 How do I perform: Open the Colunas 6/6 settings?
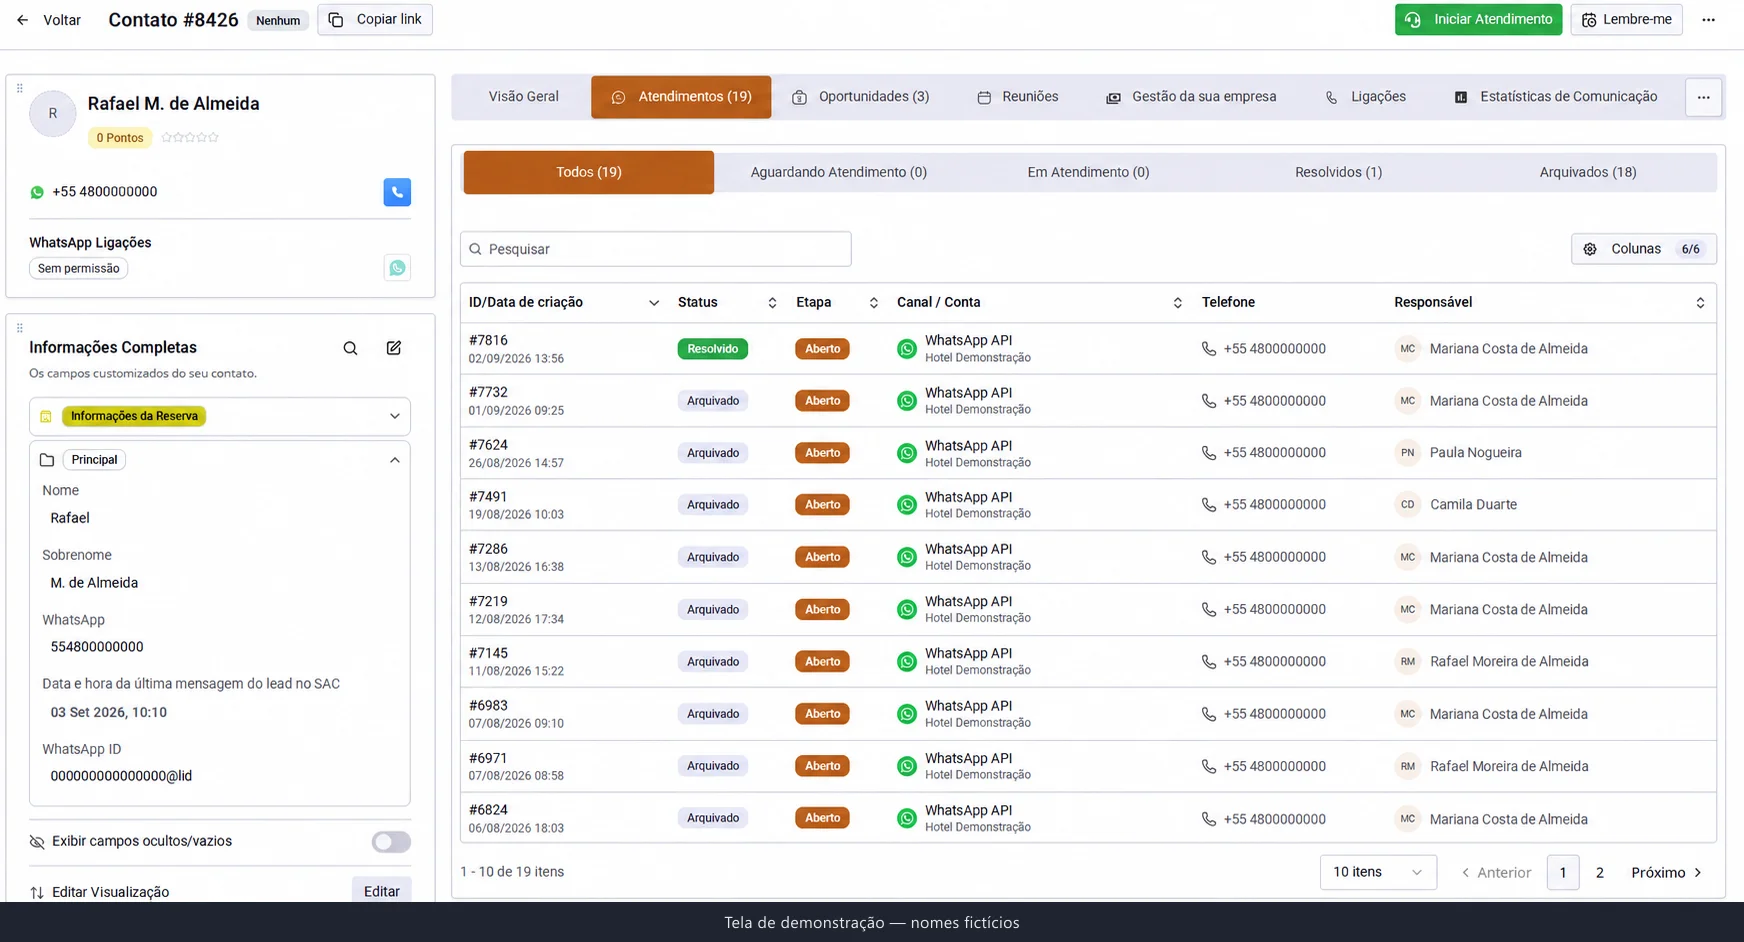tap(1643, 249)
